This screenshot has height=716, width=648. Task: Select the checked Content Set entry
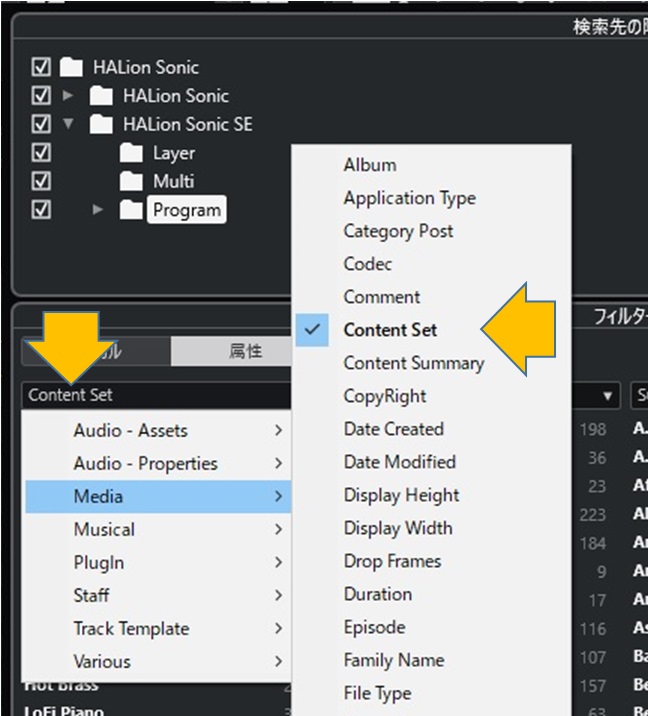pyautogui.click(x=432, y=330)
